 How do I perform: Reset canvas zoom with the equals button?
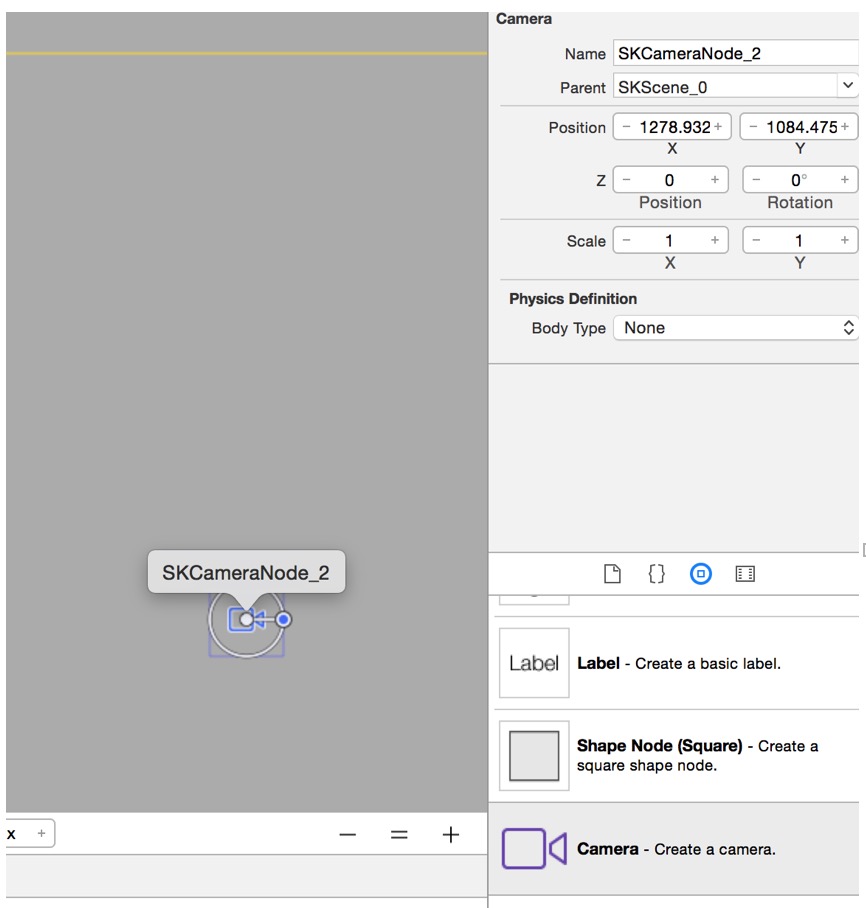pos(398,833)
